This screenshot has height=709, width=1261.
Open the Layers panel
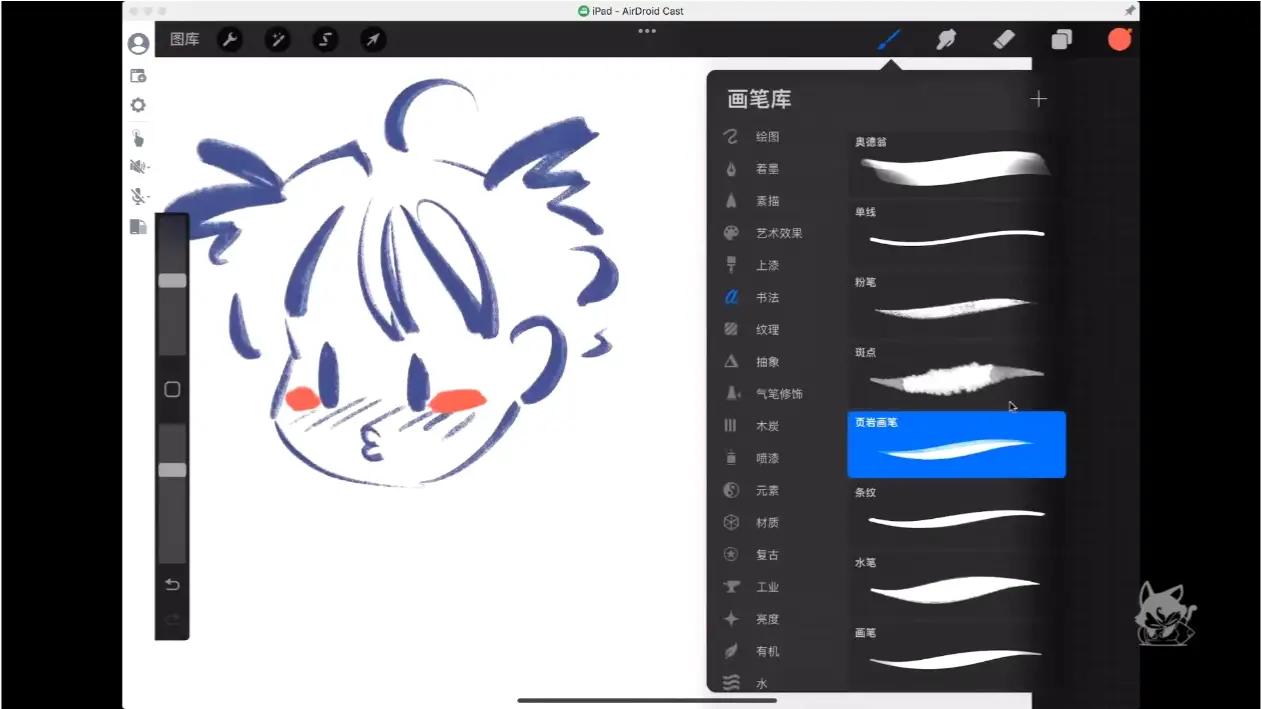tap(1061, 40)
